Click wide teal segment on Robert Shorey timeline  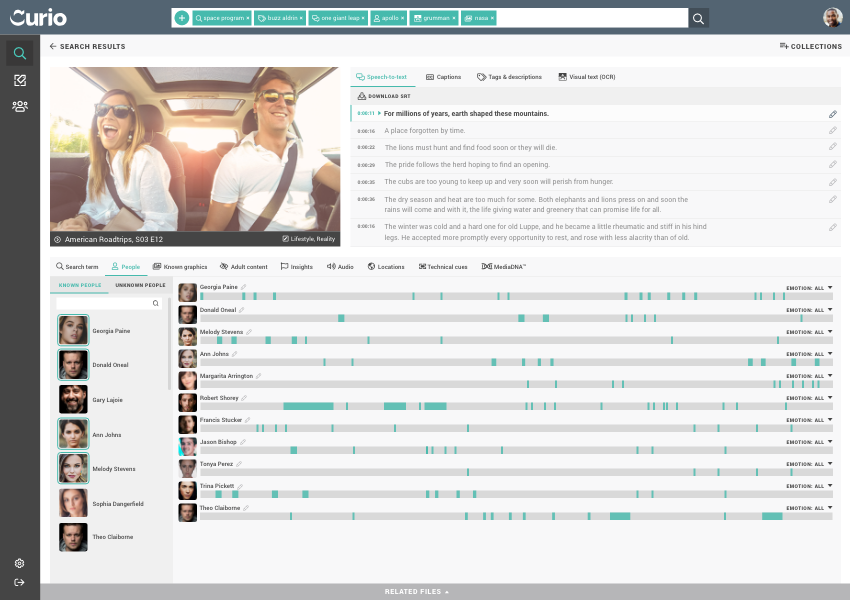point(308,406)
